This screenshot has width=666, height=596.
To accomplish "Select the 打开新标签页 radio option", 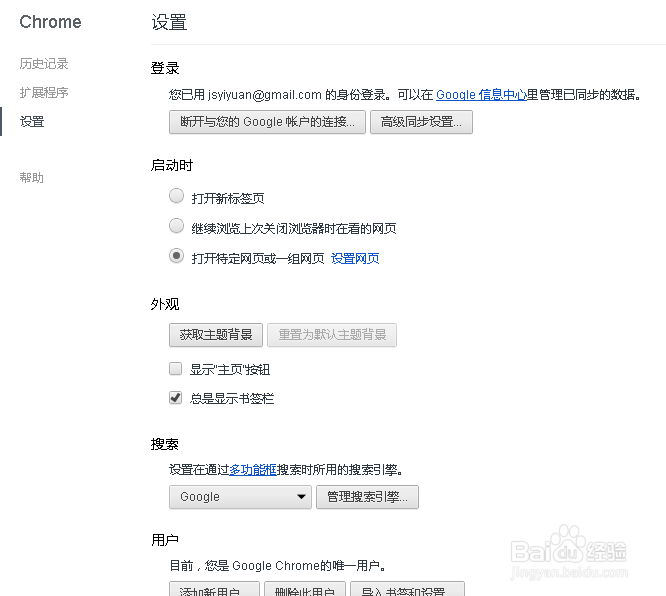I will point(176,196).
